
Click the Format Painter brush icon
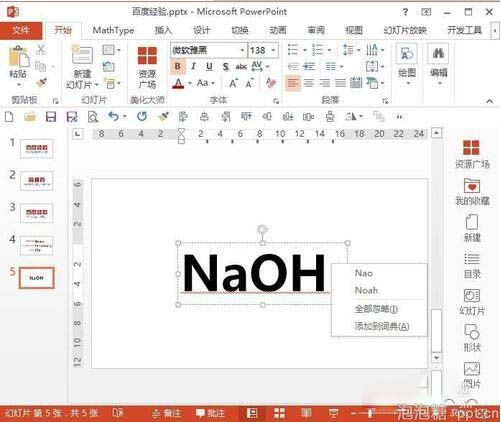pyautogui.click(x=41, y=82)
